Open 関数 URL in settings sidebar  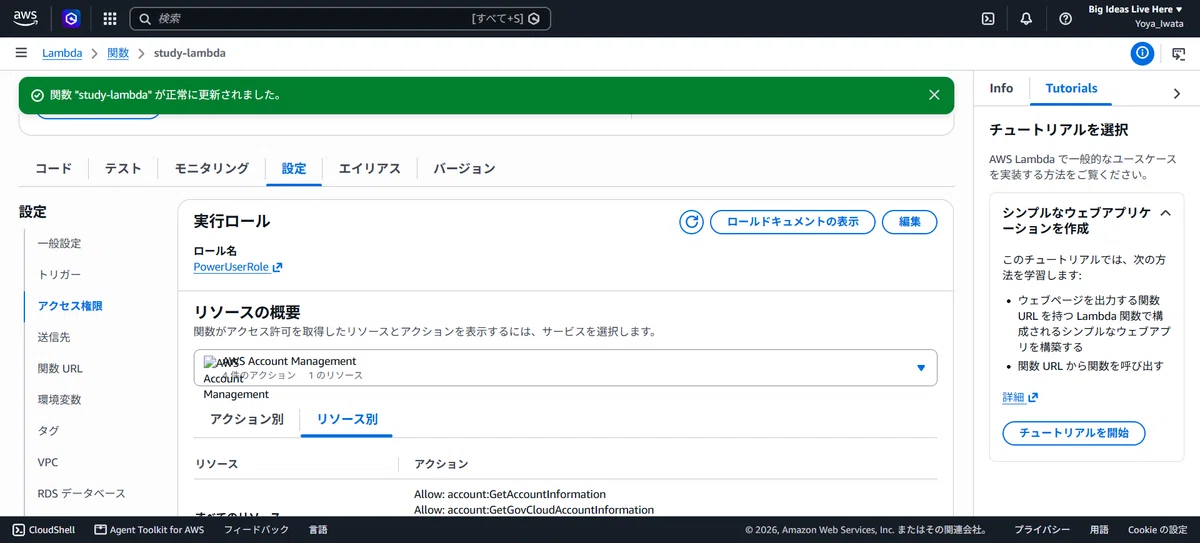pos(60,368)
